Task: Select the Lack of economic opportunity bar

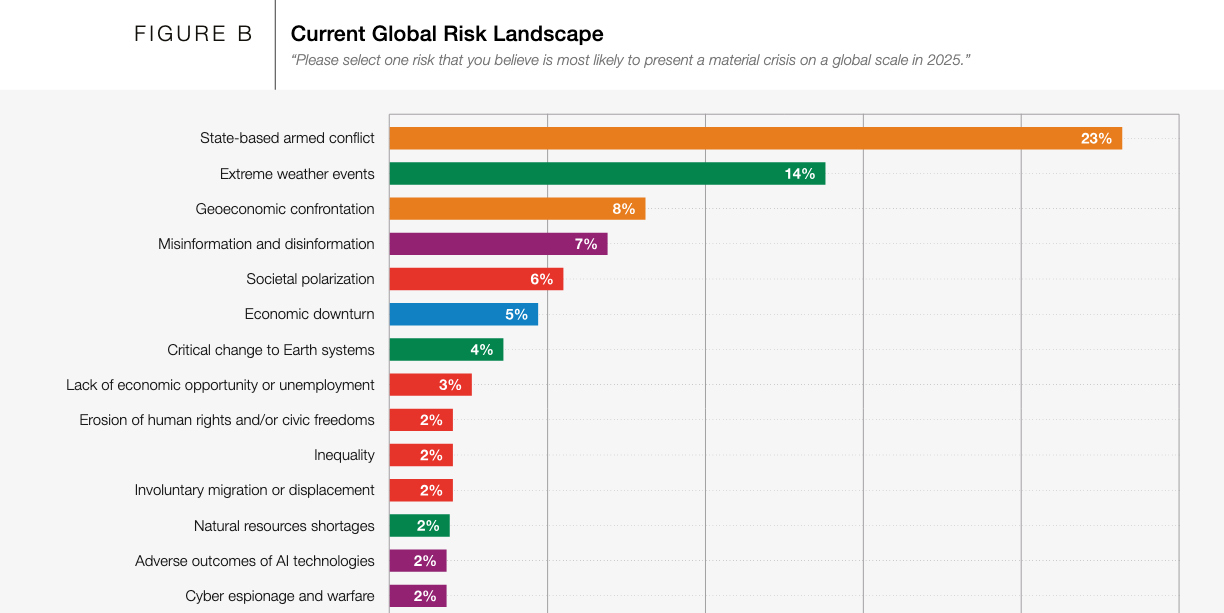Action: pyautogui.click(x=429, y=385)
